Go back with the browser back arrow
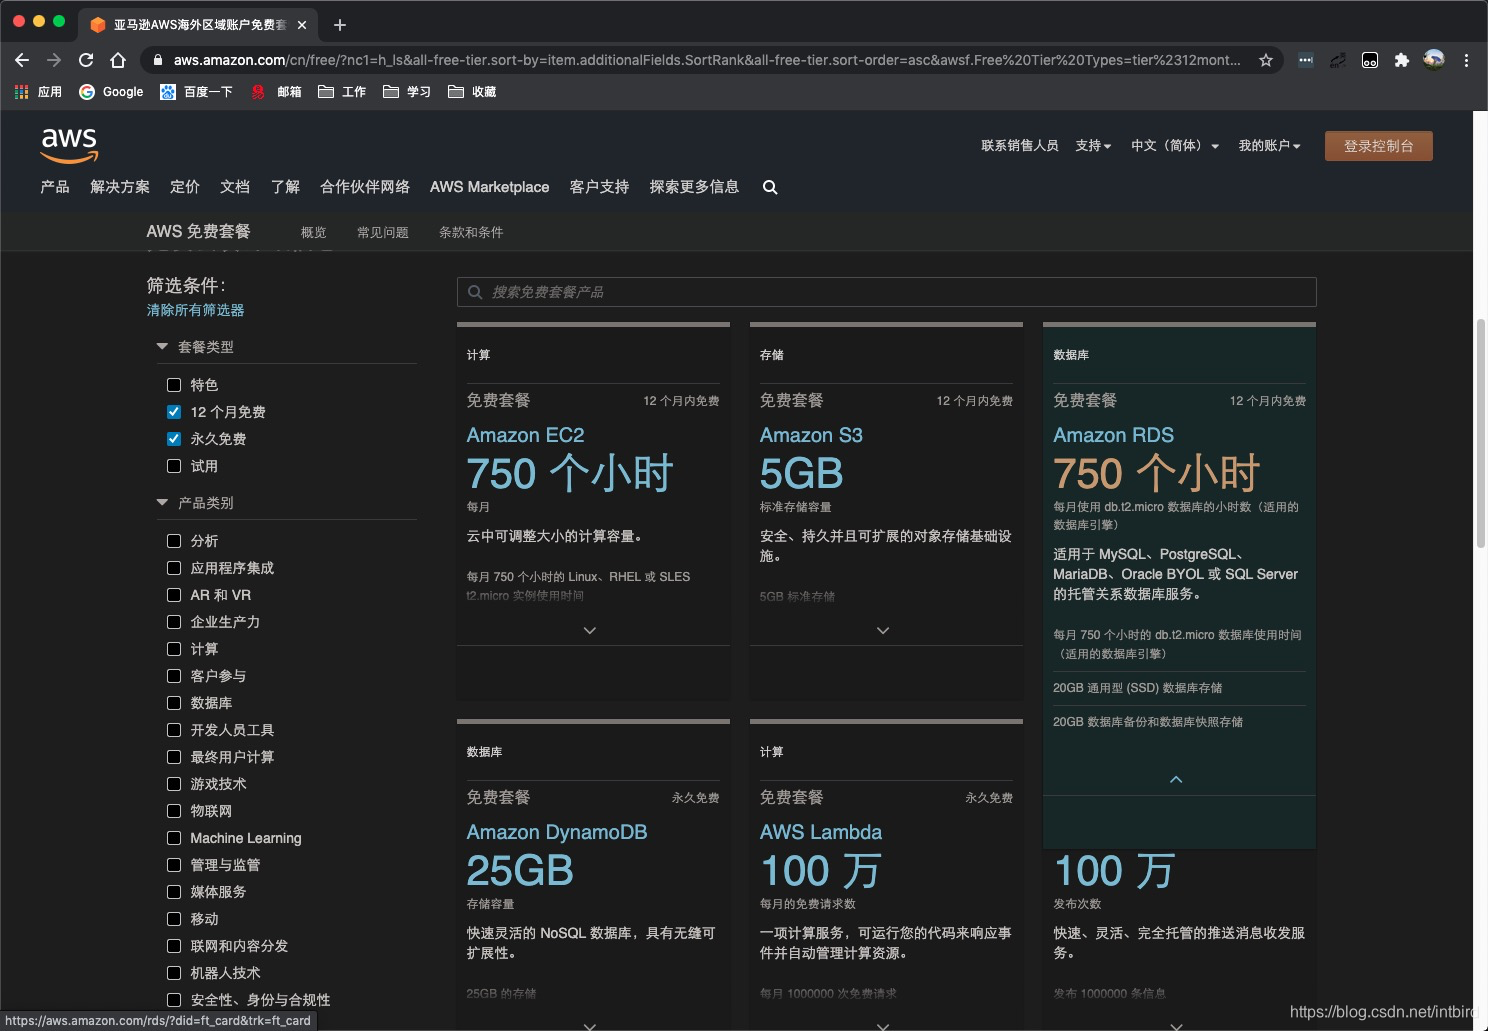 [22, 60]
